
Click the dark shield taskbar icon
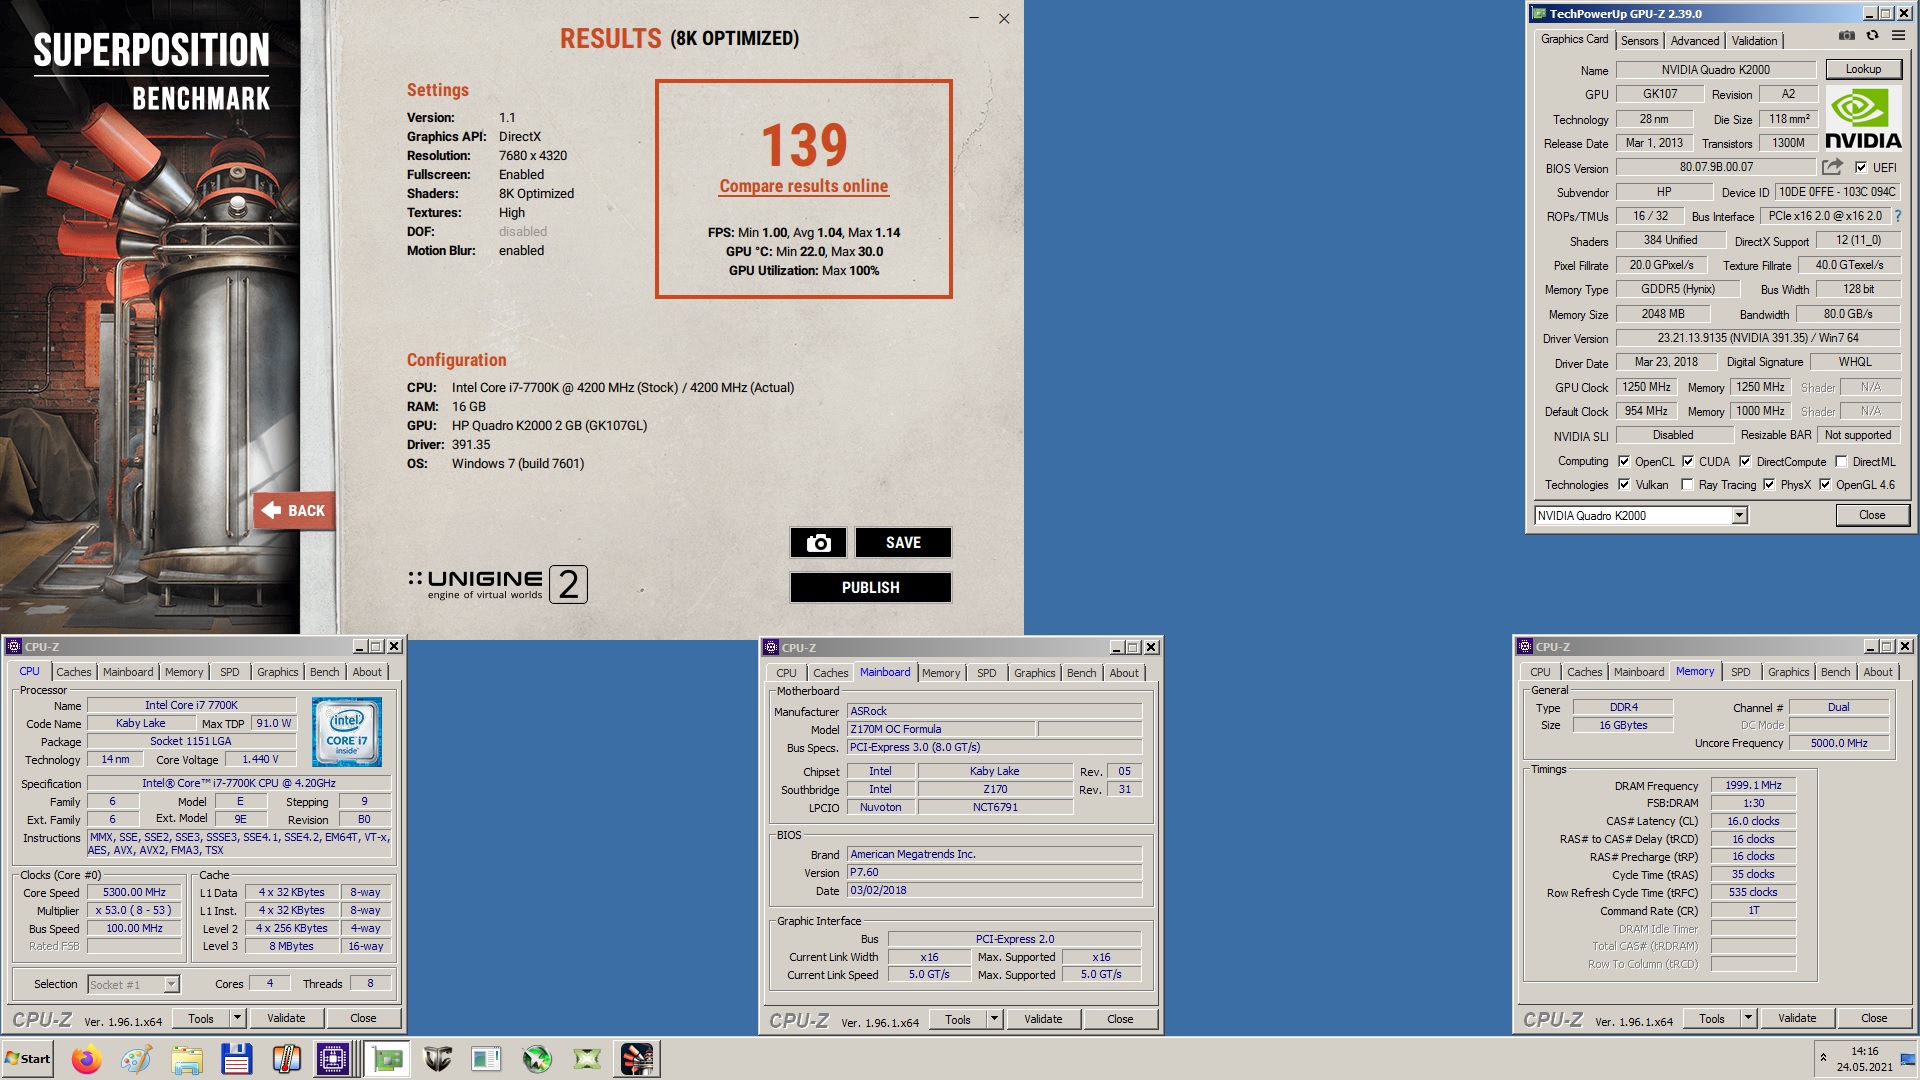[x=437, y=1059]
